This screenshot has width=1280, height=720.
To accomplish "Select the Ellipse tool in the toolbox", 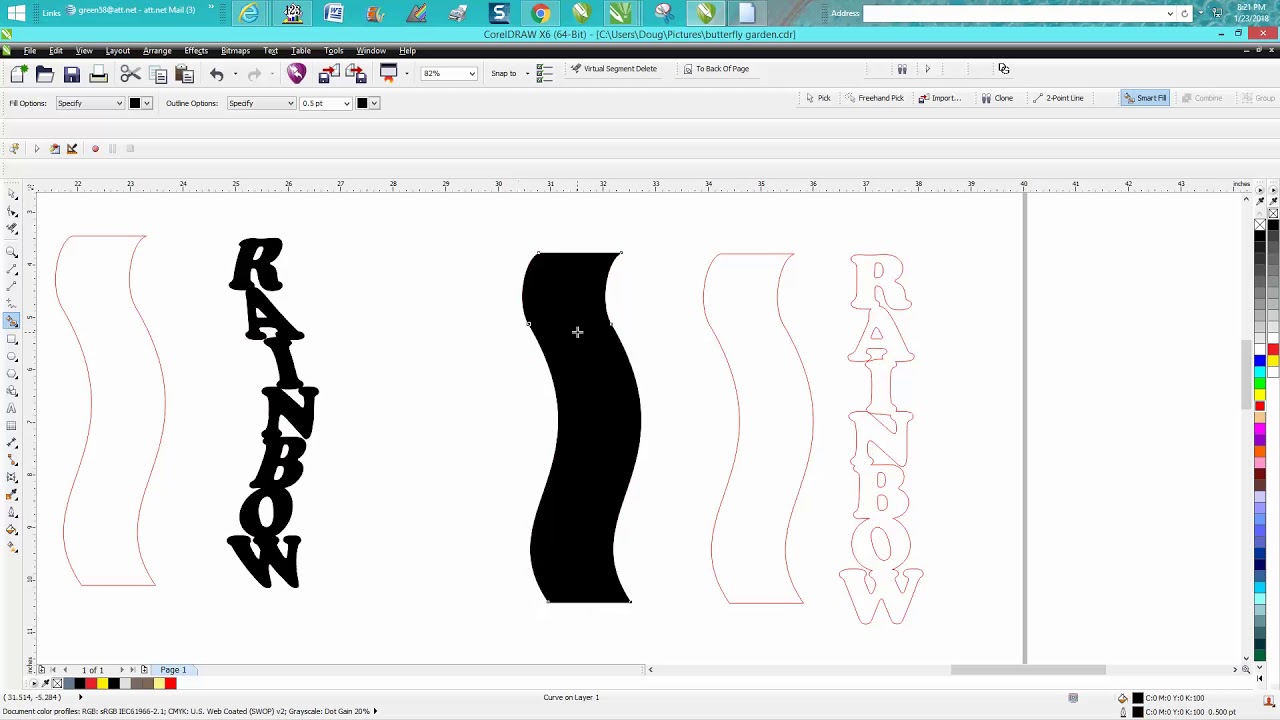I will (x=12, y=356).
